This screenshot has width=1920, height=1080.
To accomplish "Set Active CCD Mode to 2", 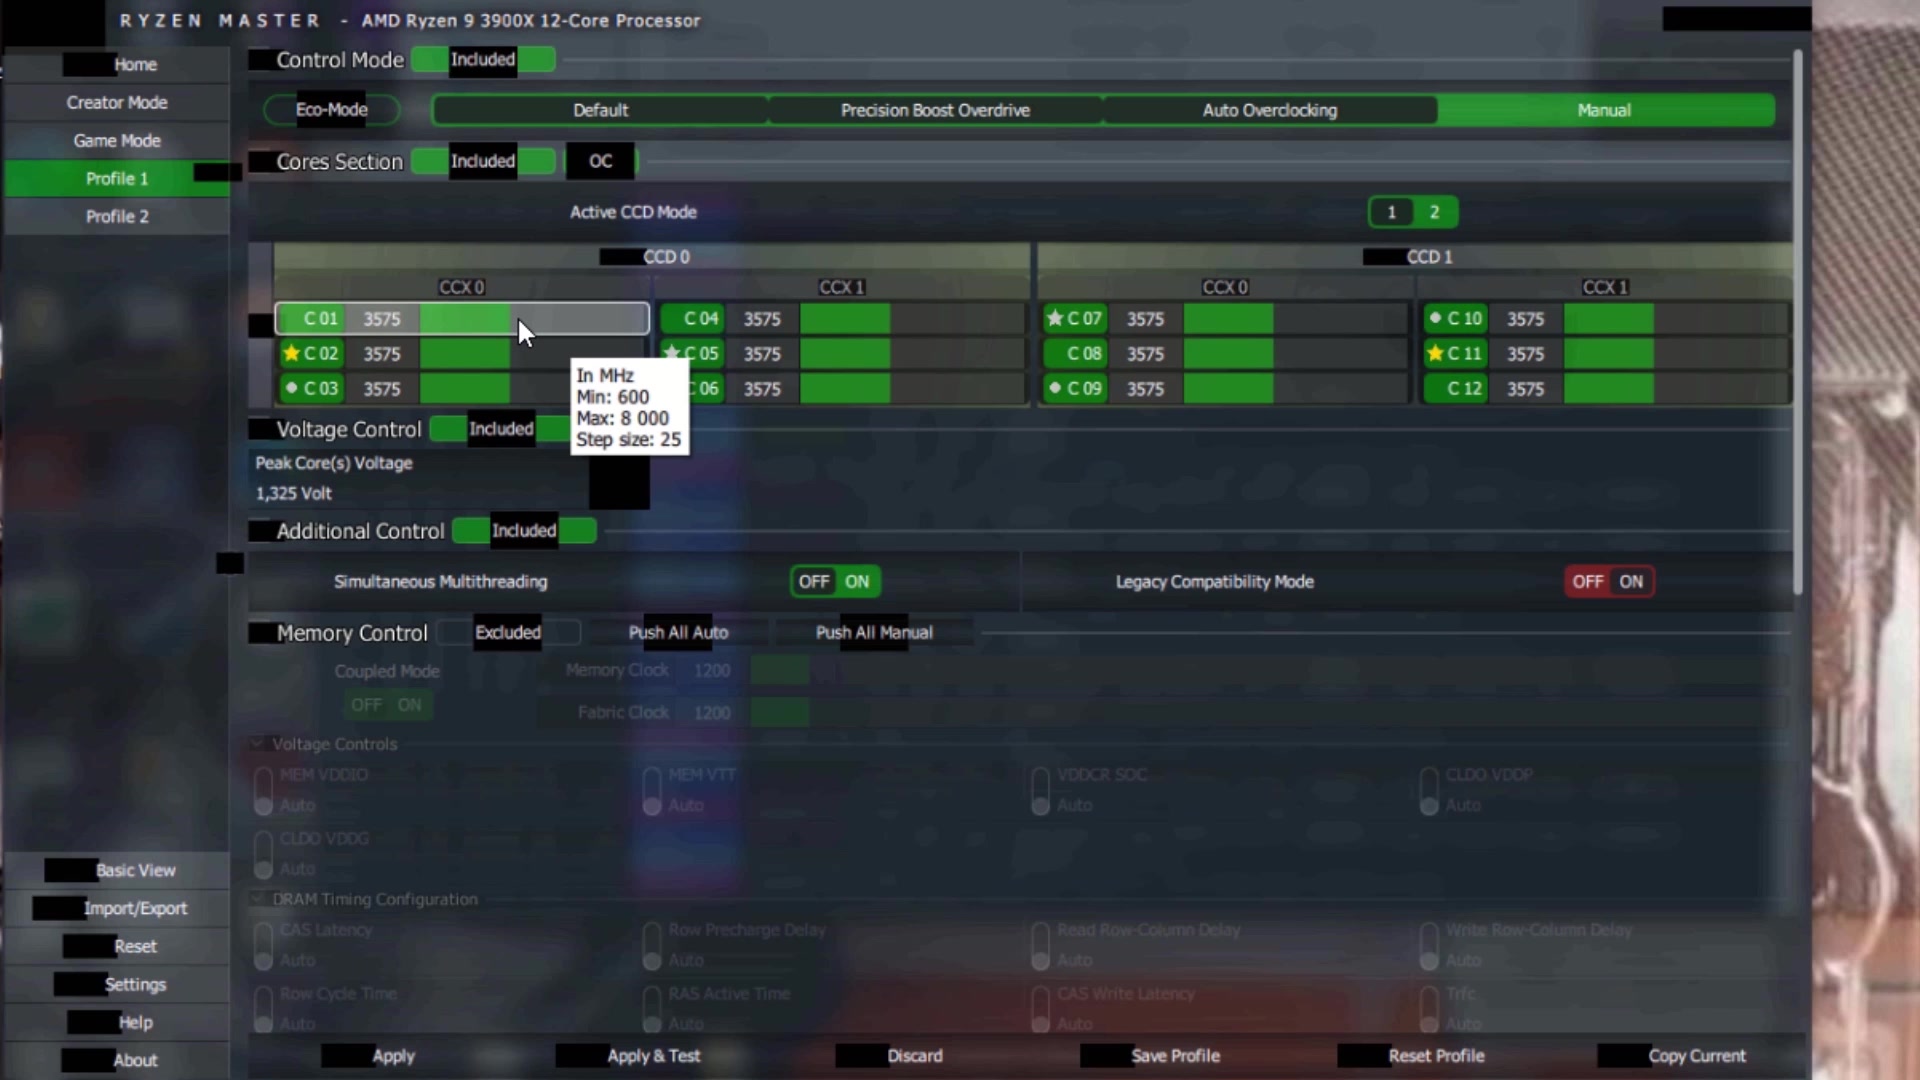I will tap(1434, 212).
